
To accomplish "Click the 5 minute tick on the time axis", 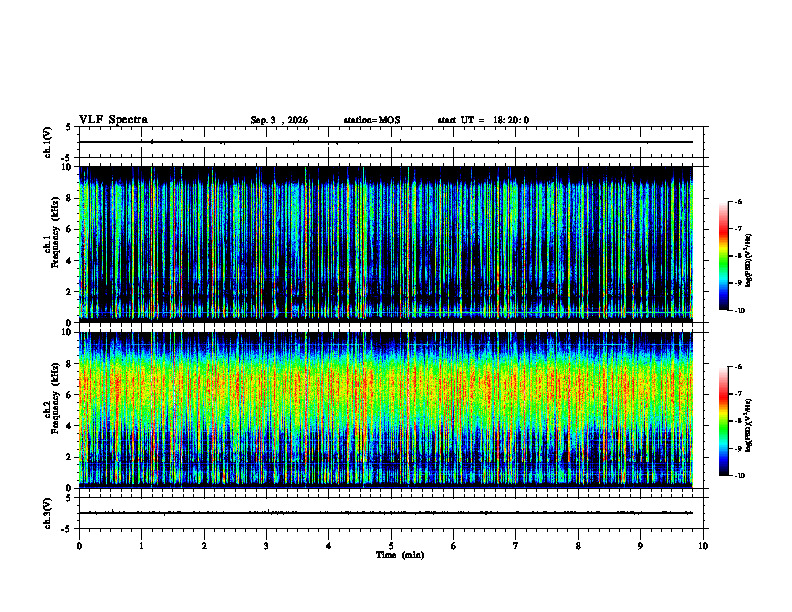I will (391, 546).
